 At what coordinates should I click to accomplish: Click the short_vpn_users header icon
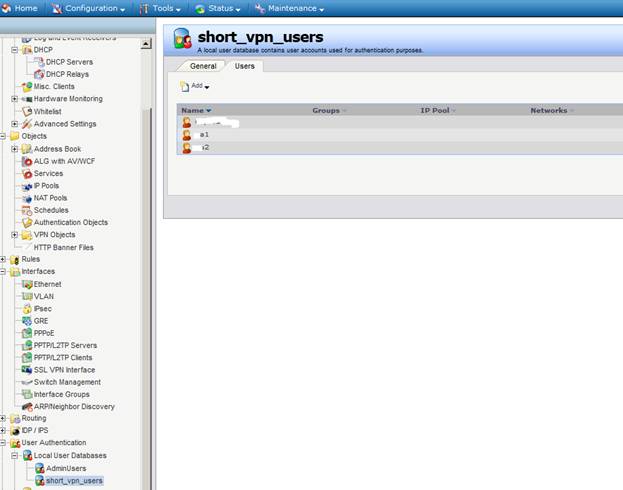point(182,39)
